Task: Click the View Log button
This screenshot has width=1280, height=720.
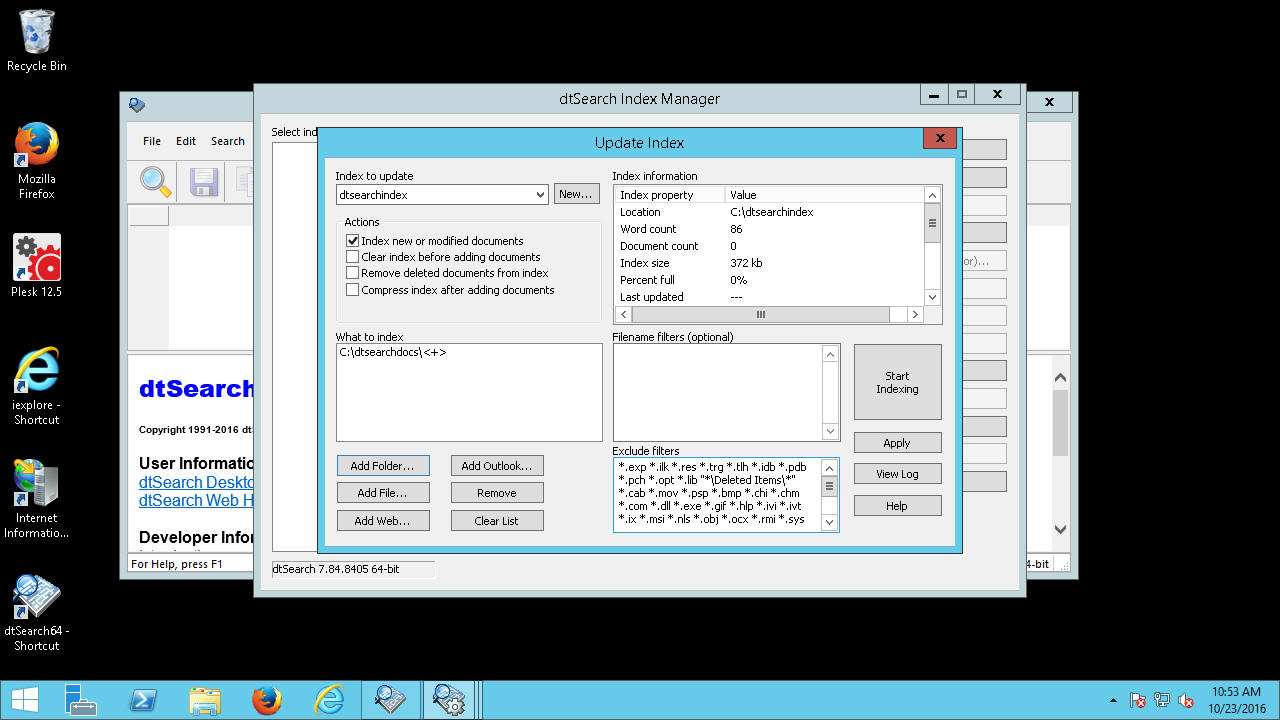Action: [x=898, y=474]
